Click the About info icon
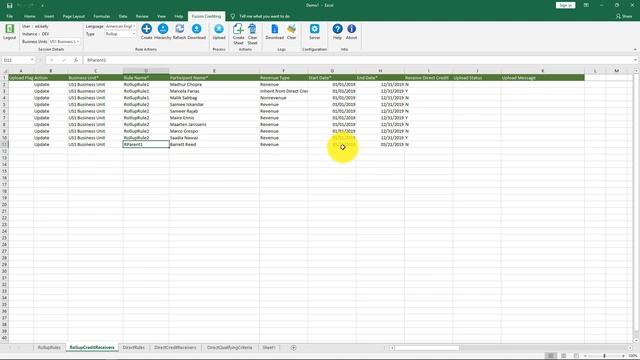This screenshot has height=360, width=640. pyautogui.click(x=351, y=29)
